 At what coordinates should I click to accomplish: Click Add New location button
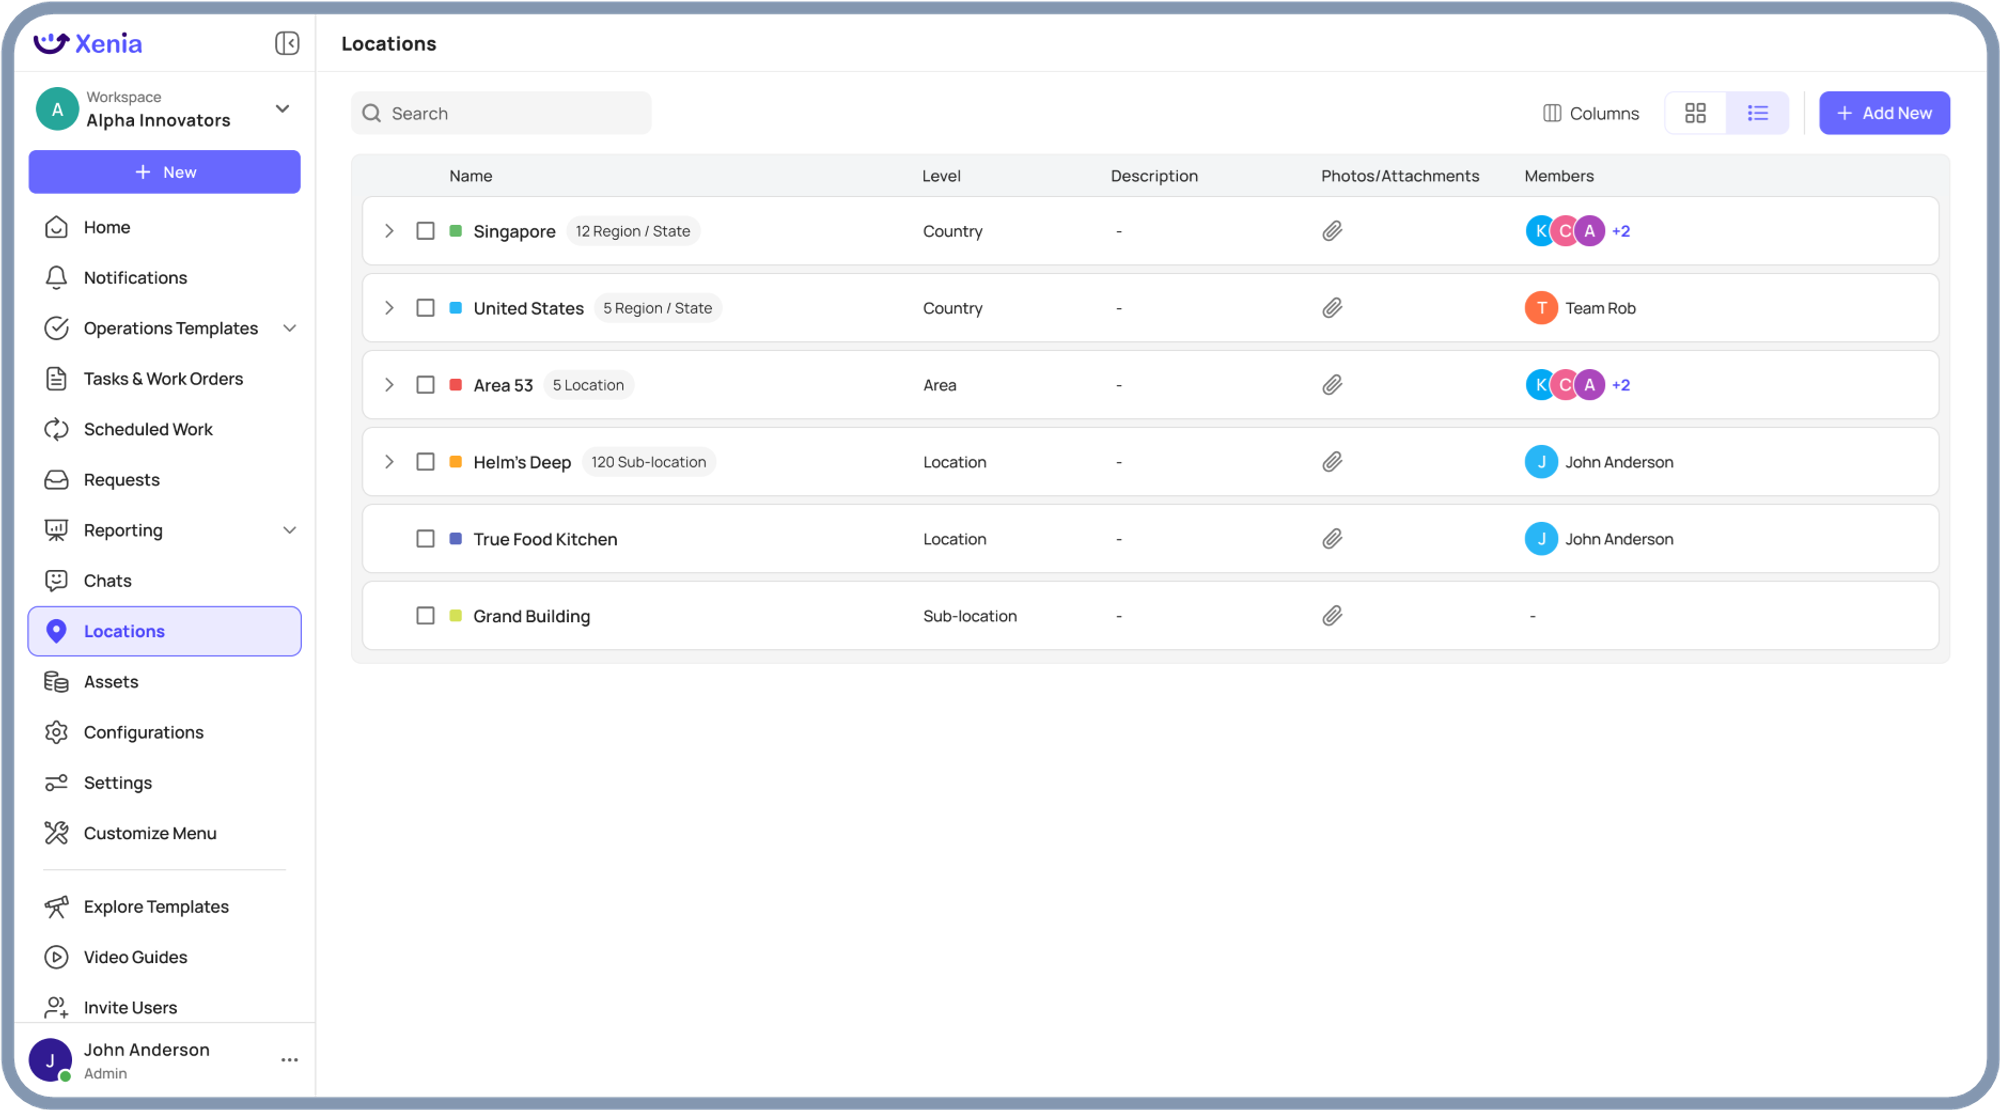pyautogui.click(x=1882, y=112)
